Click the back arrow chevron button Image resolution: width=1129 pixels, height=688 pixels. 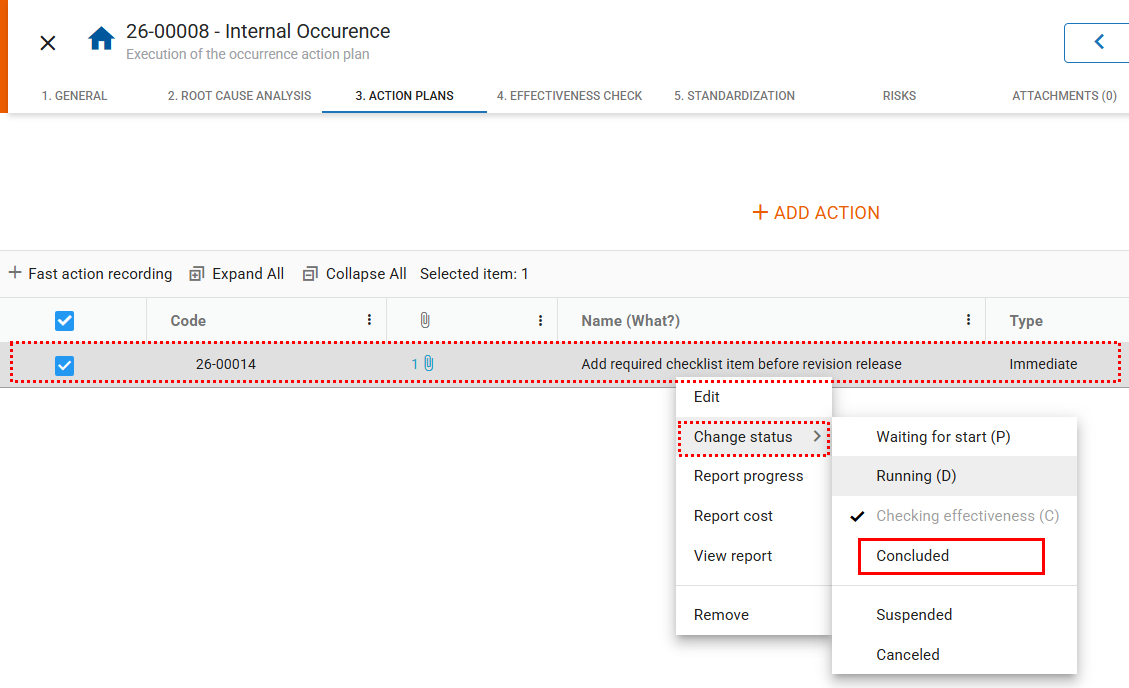coord(1098,42)
